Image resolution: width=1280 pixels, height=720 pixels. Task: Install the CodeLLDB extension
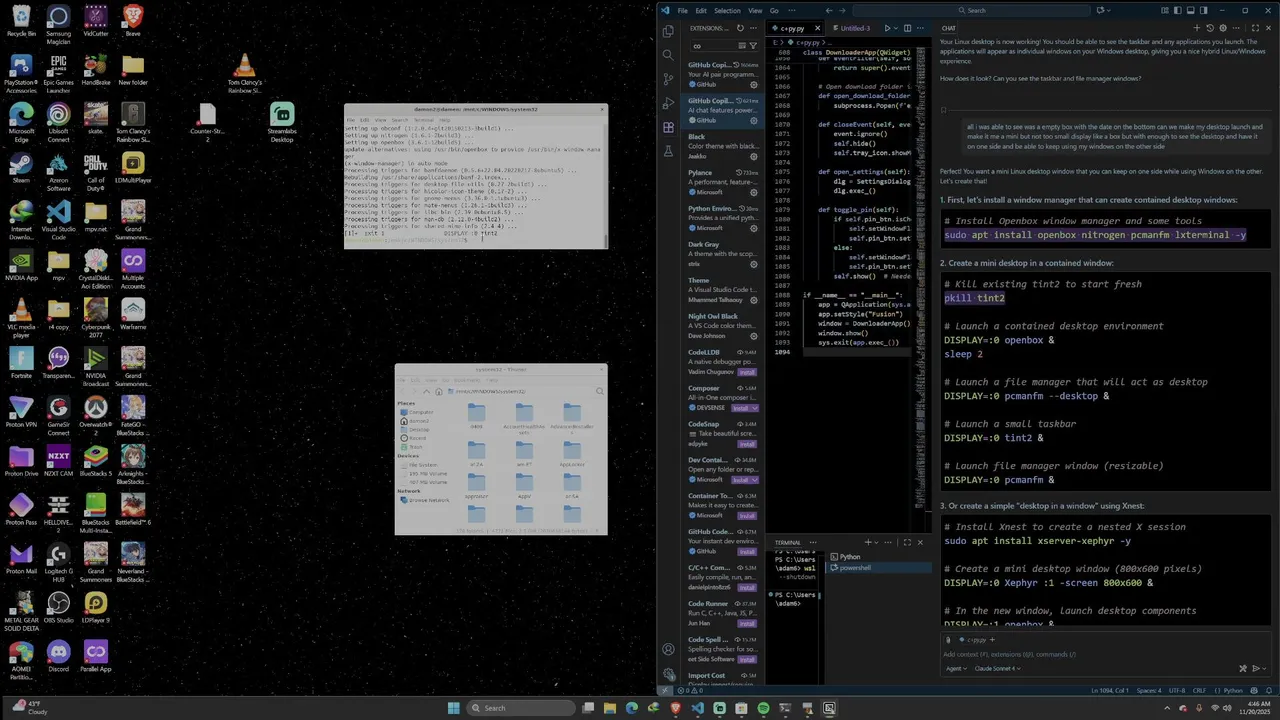(747, 372)
